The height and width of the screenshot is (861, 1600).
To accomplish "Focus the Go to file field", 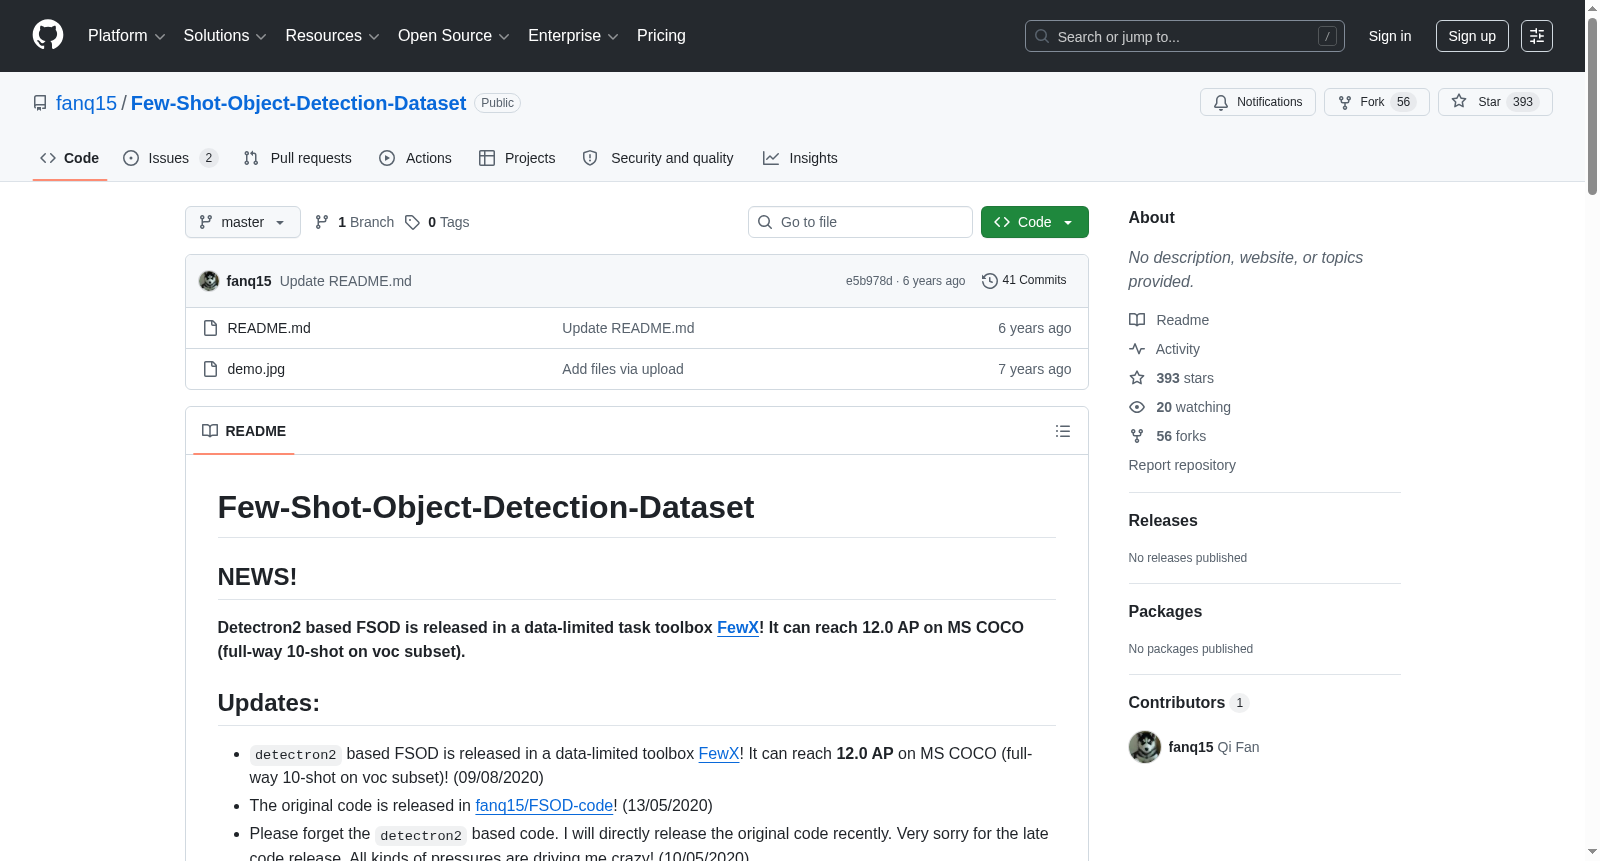I will (x=860, y=222).
